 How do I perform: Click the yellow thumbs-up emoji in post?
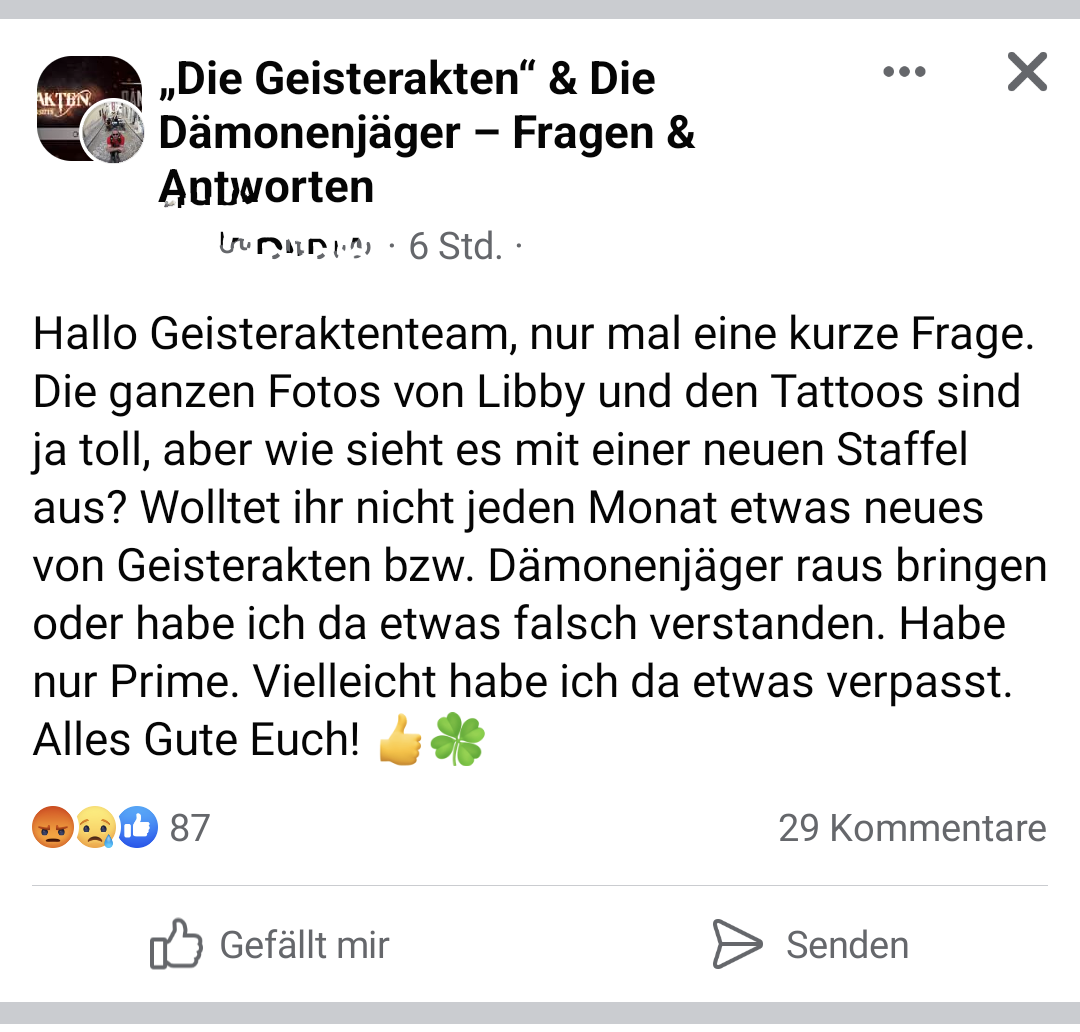pyautogui.click(x=401, y=742)
